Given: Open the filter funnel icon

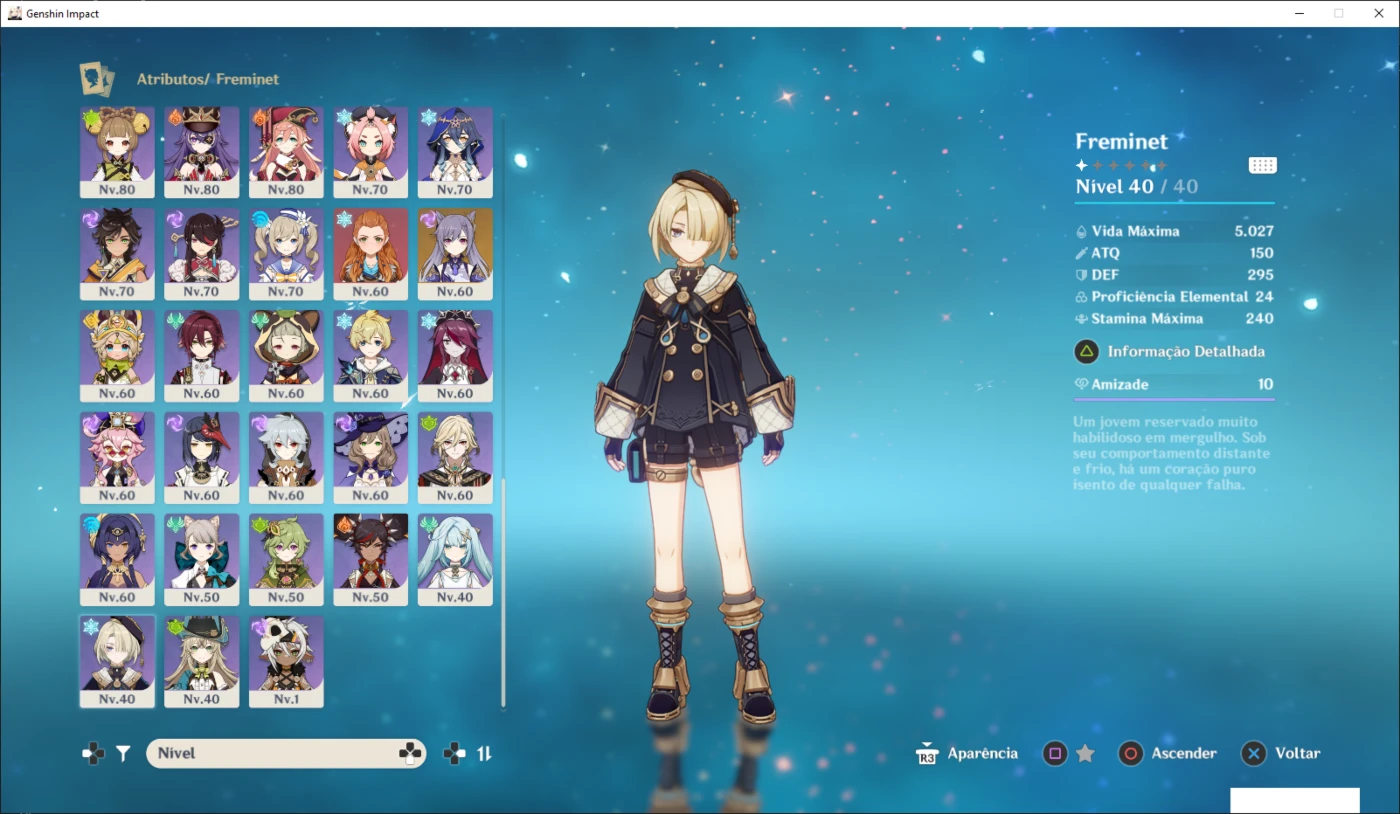Looking at the screenshot, I should (123, 754).
